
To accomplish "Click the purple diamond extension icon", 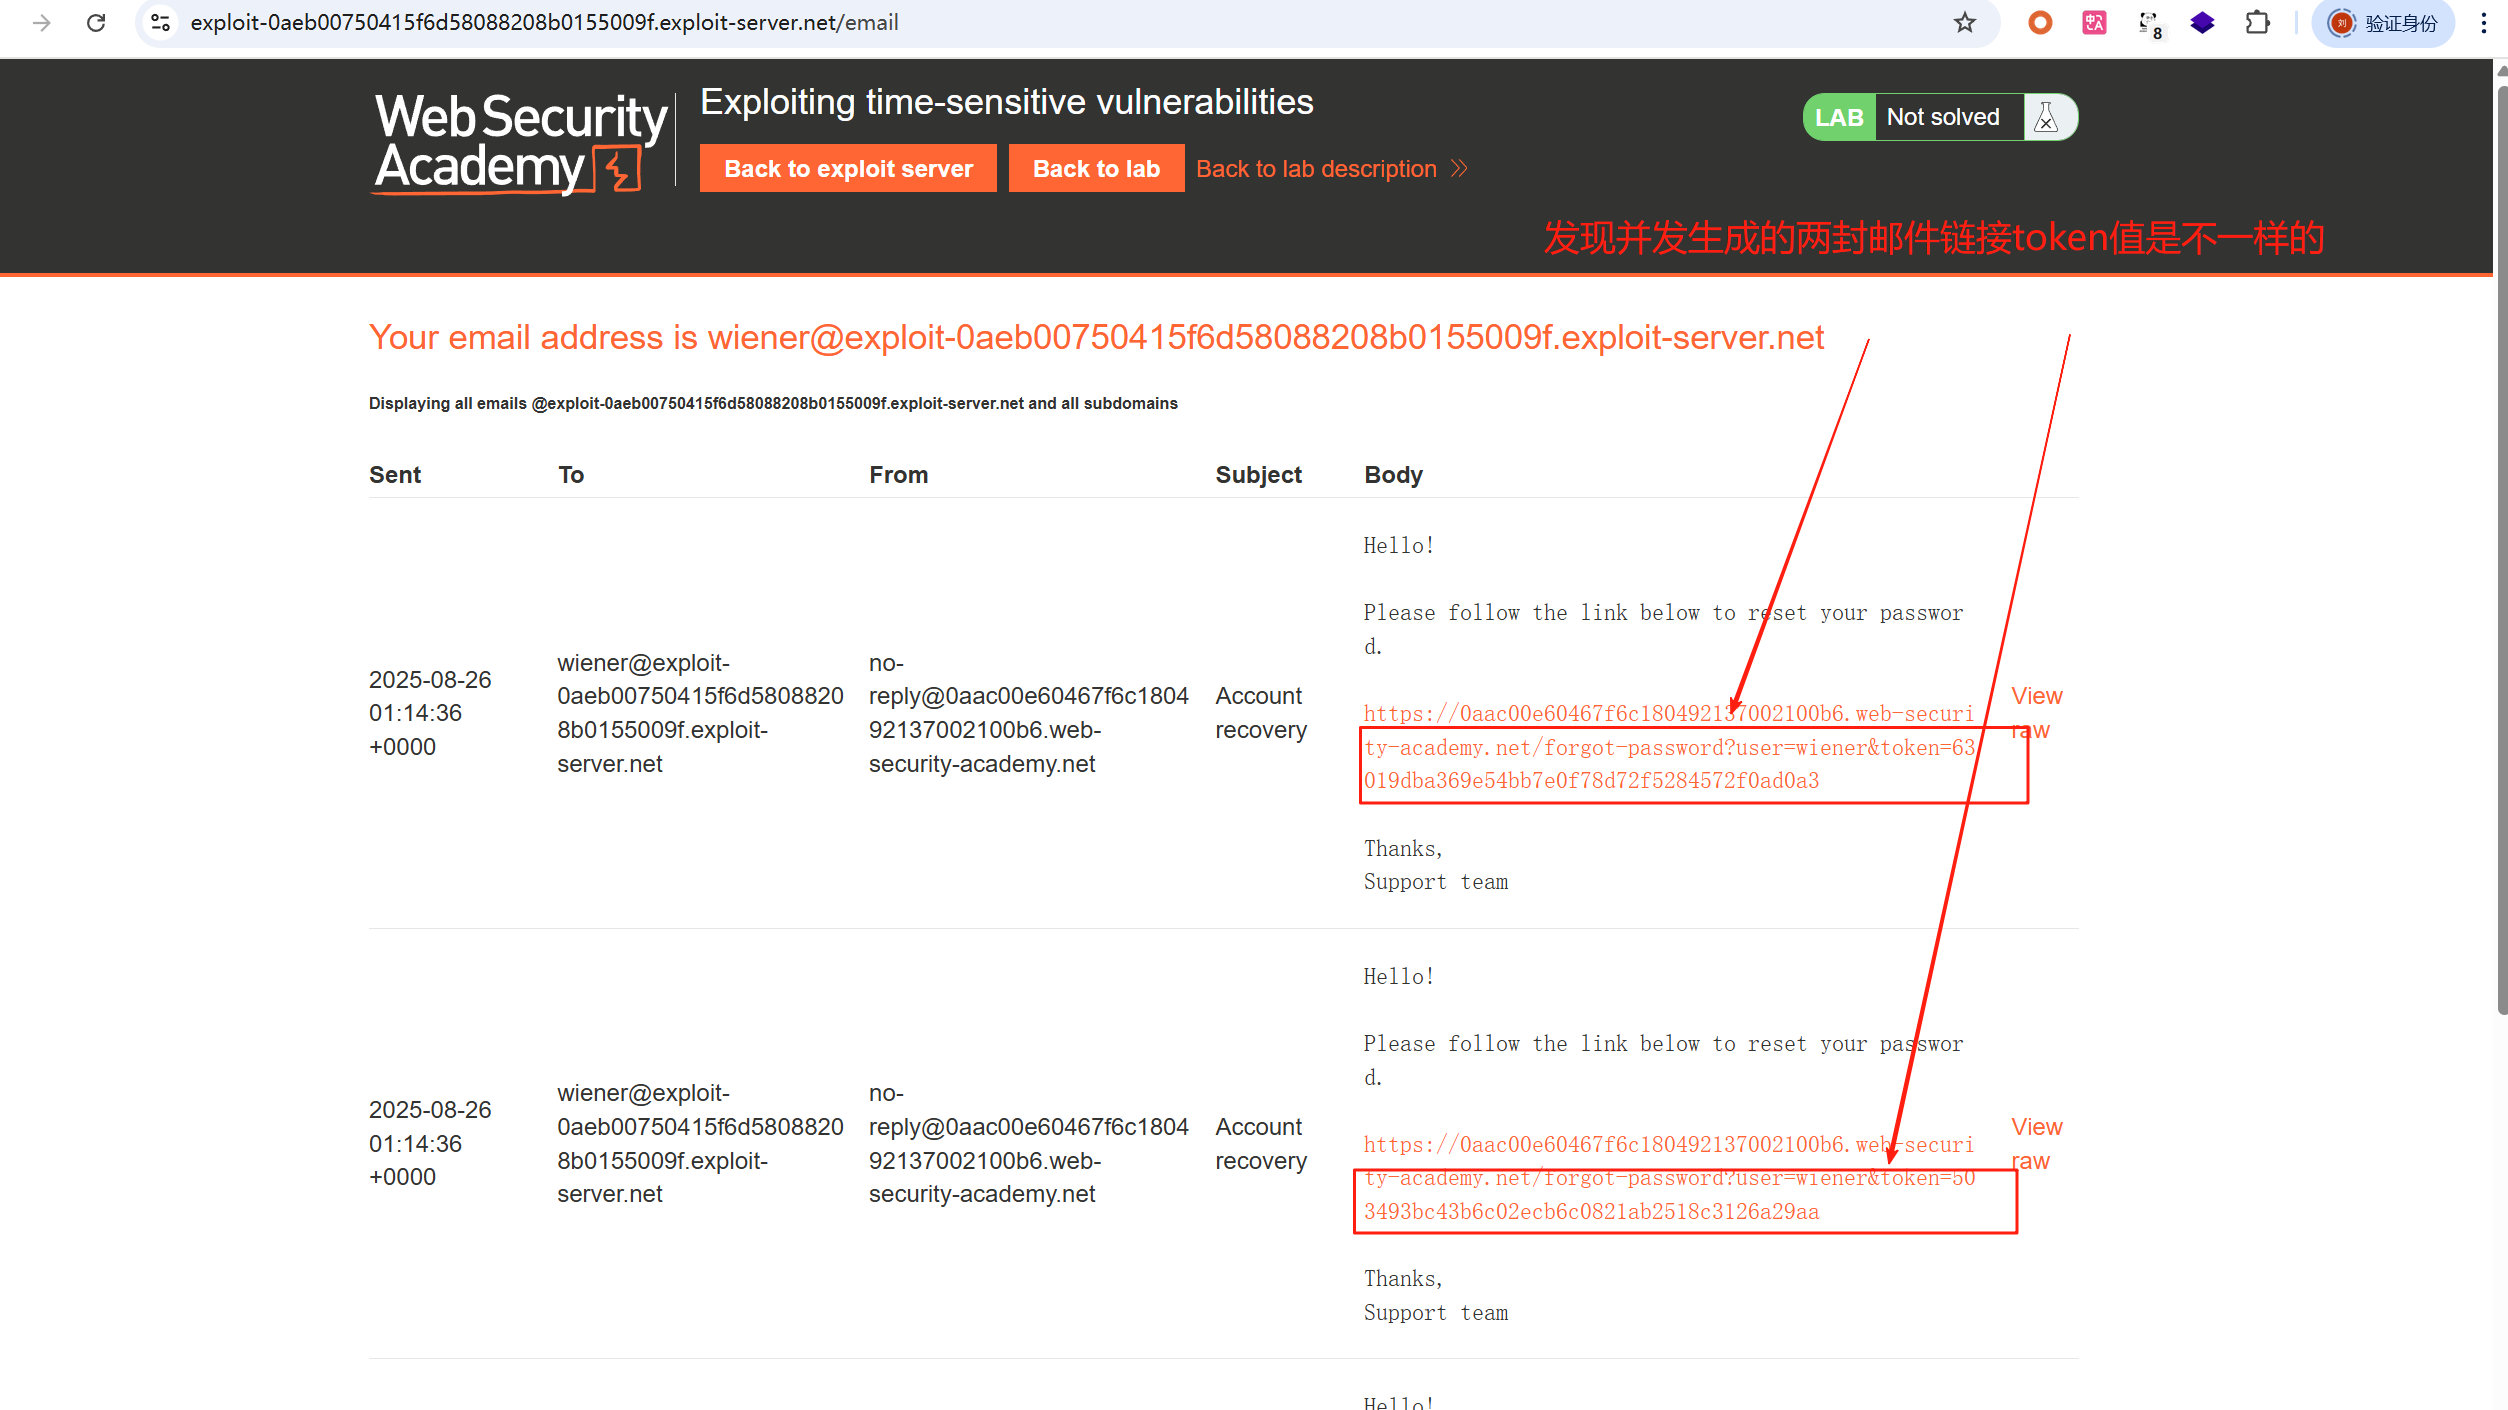I will pos(2202,22).
